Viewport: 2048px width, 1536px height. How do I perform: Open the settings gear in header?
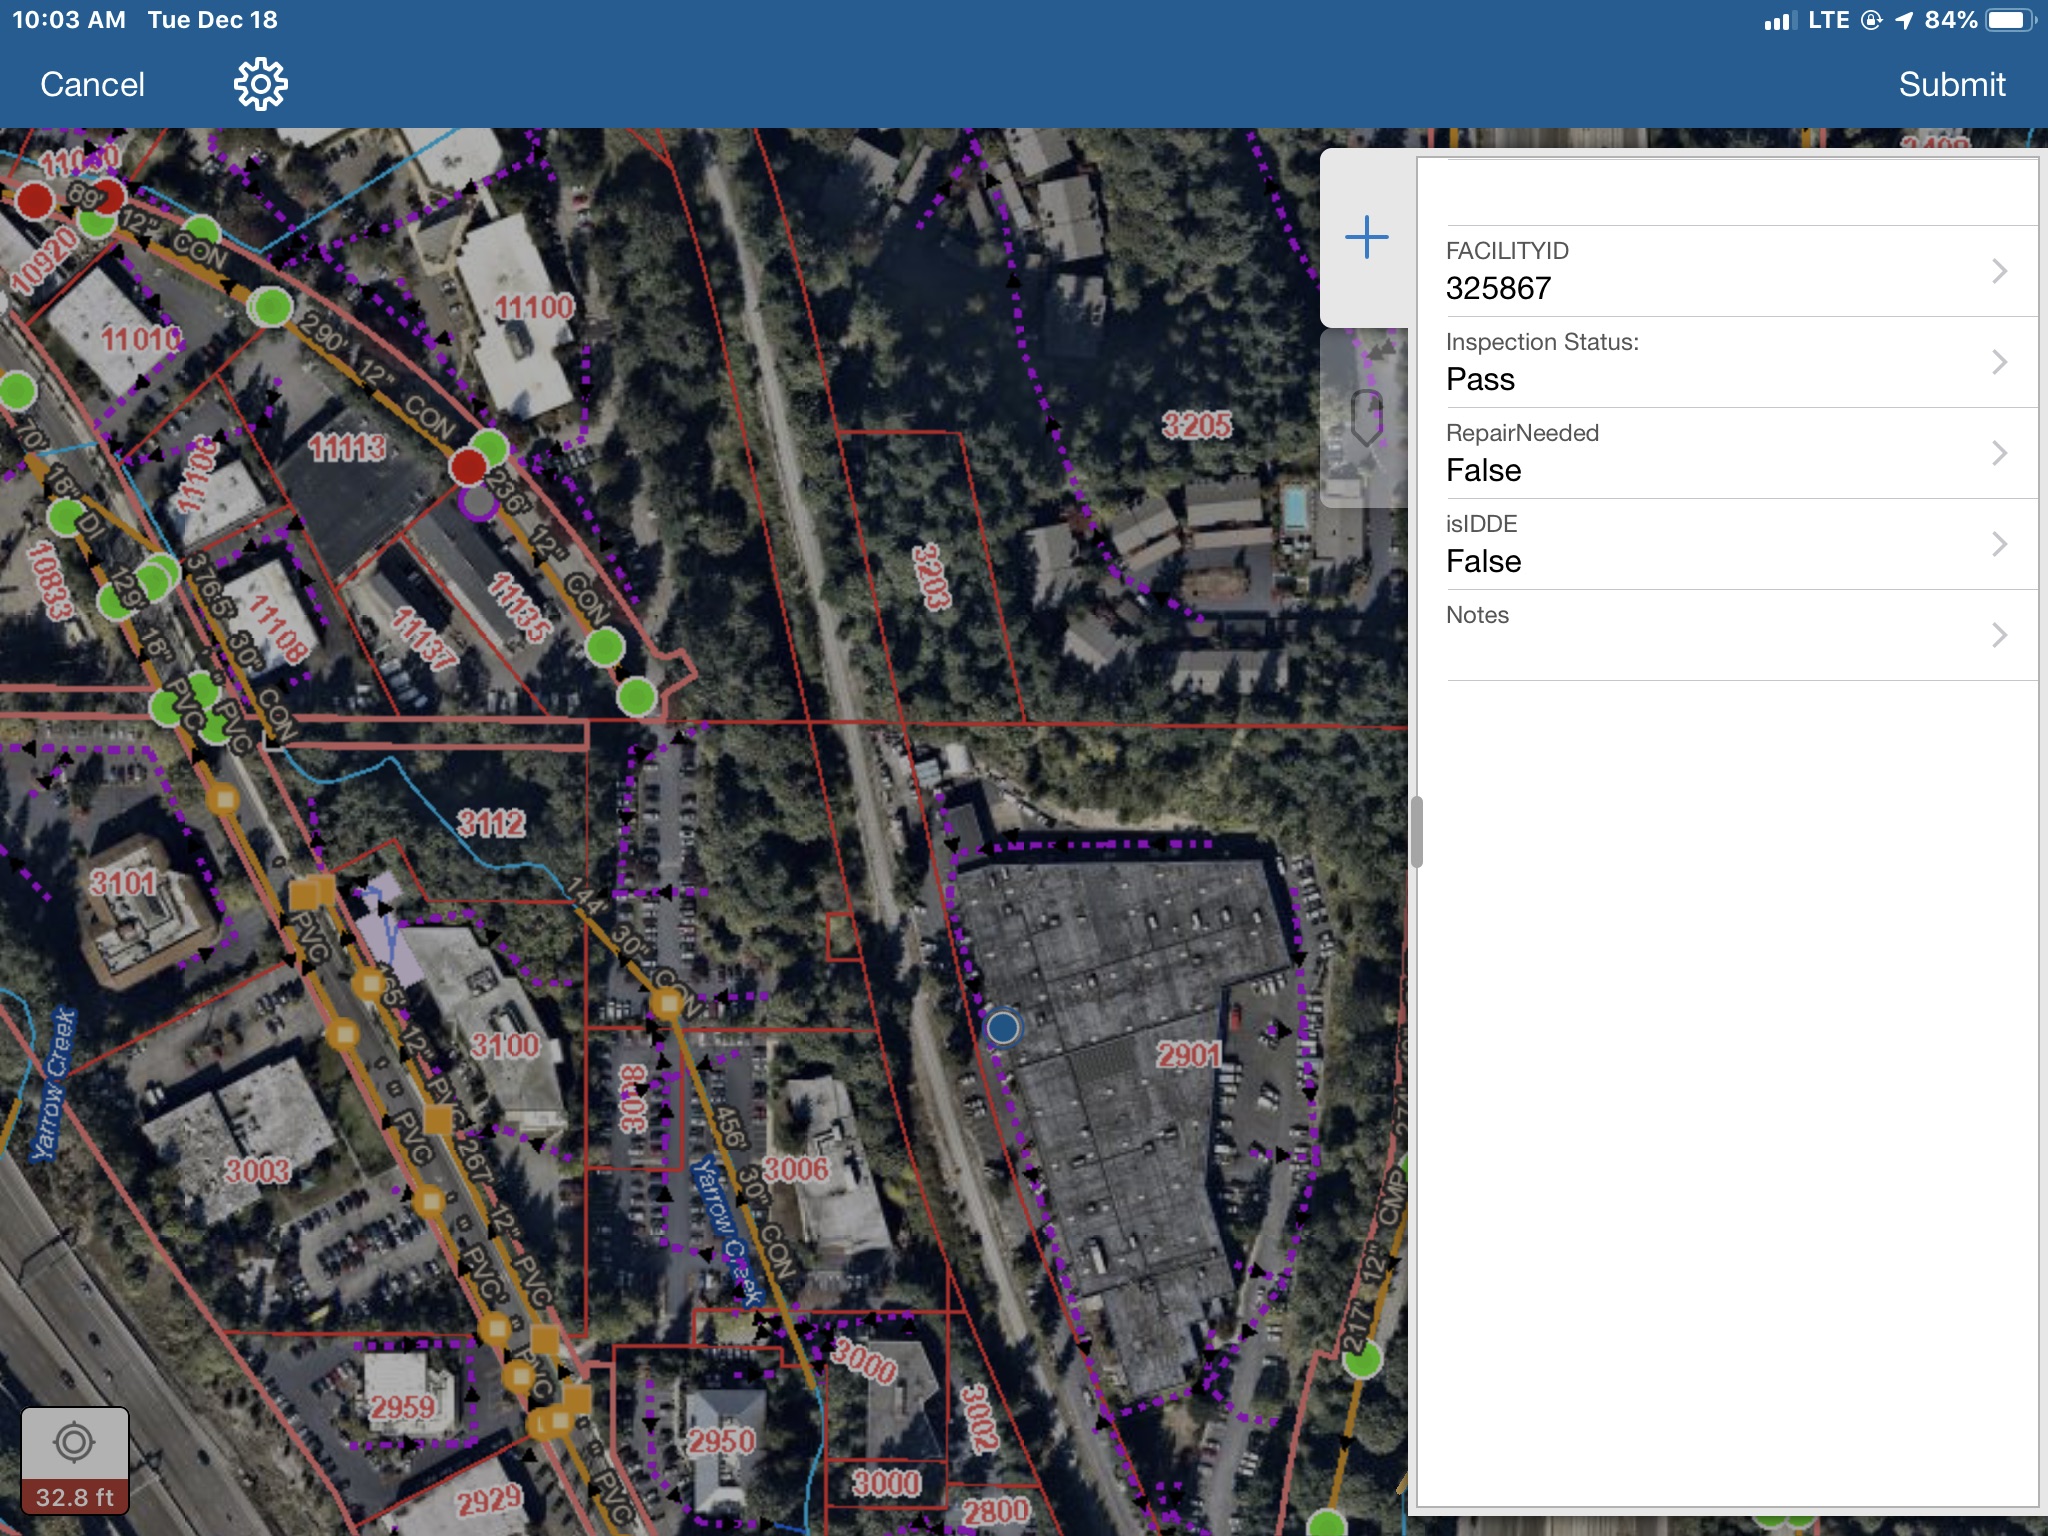point(260,84)
